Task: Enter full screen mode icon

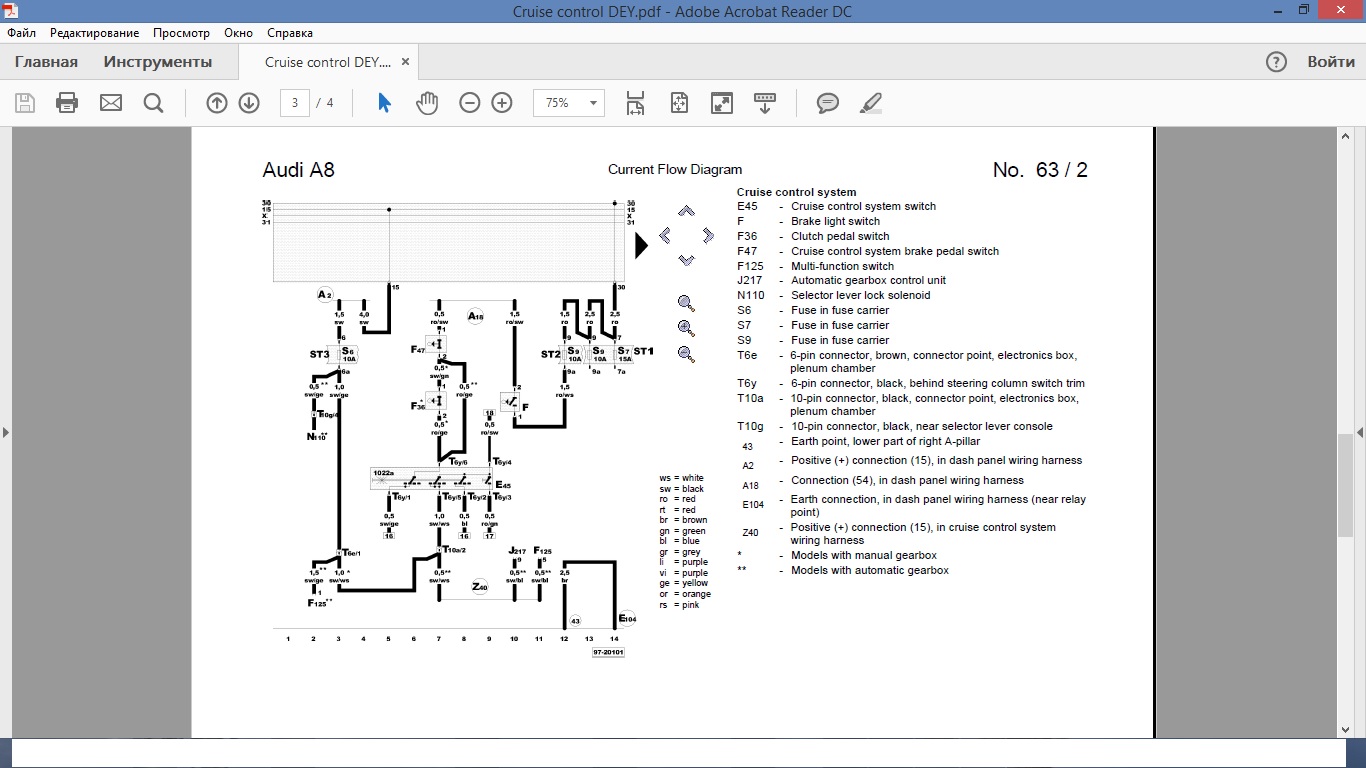Action: point(721,103)
